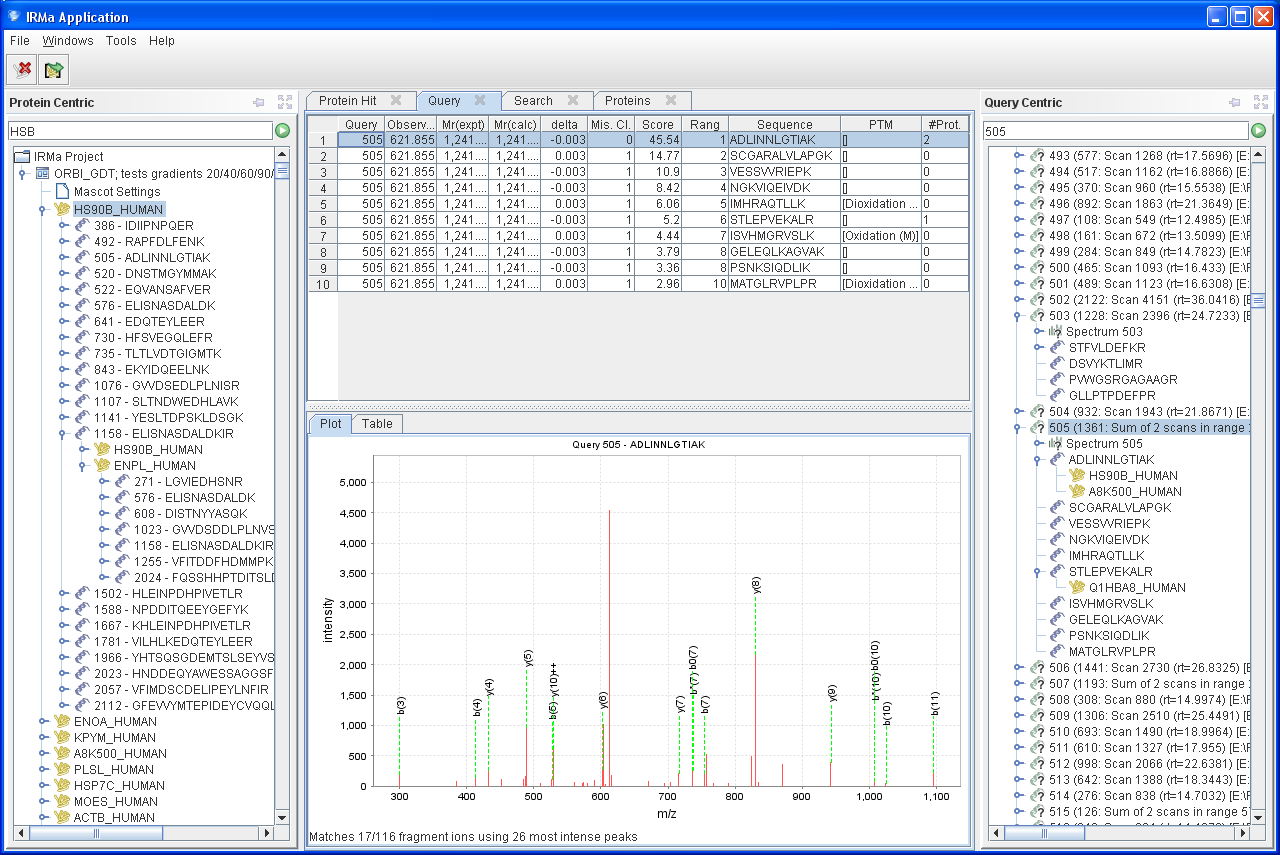
Task: Expand the ENOA_HUMAN protein node
Action: pyautogui.click(x=43, y=721)
